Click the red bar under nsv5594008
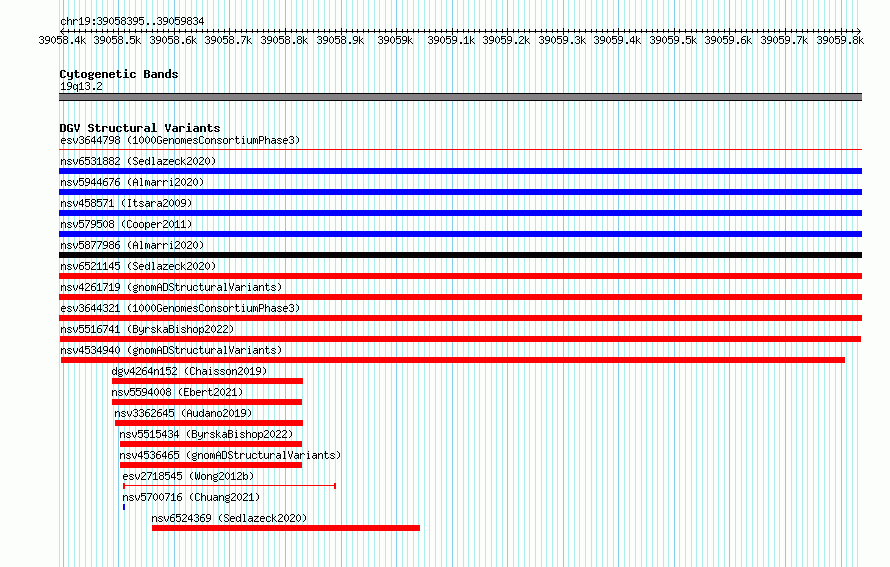 [x=207, y=402]
